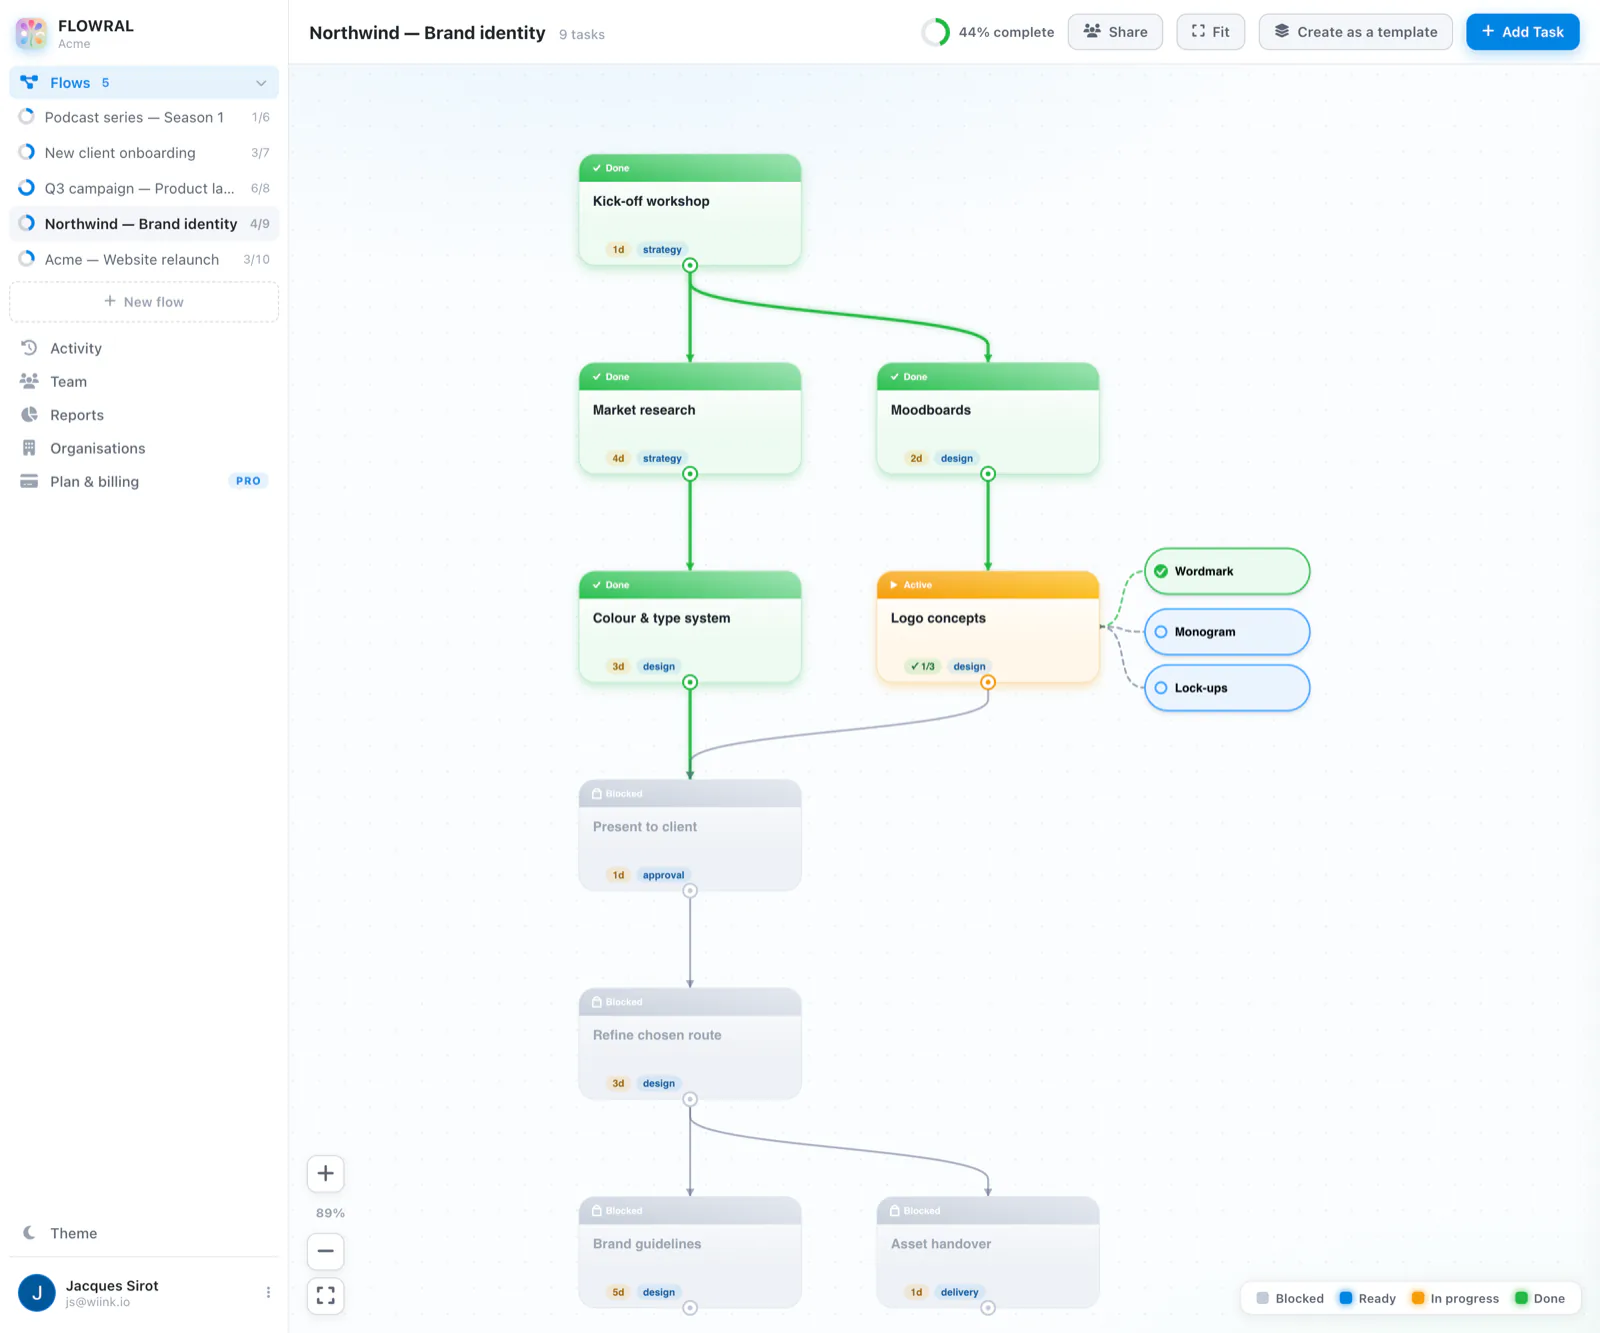The image size is (1600, 1333).
Task: Click the approval tag on Present to client
Action: [663, 875]
